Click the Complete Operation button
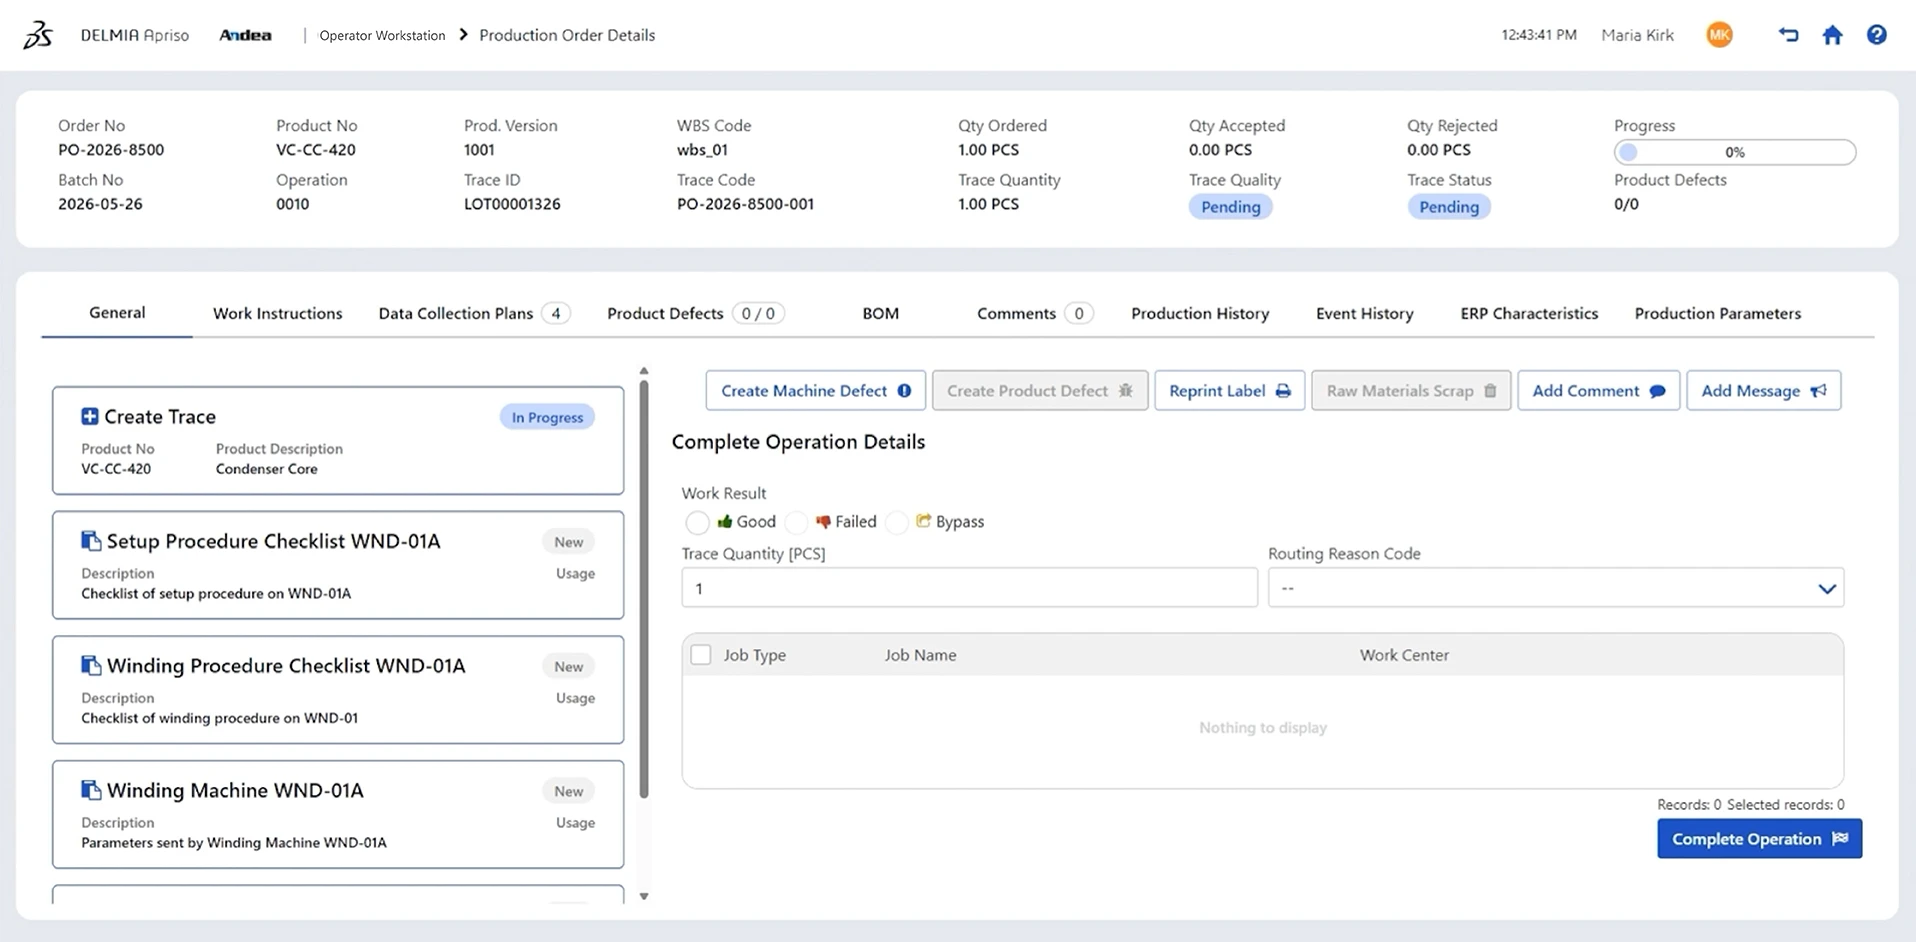This screenshot has height=942, width=1916. pos(1759,839)
